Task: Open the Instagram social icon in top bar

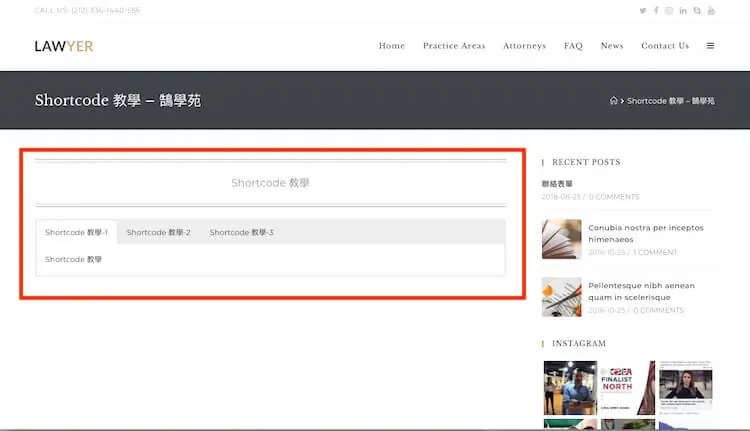Action: click(669, 11)
